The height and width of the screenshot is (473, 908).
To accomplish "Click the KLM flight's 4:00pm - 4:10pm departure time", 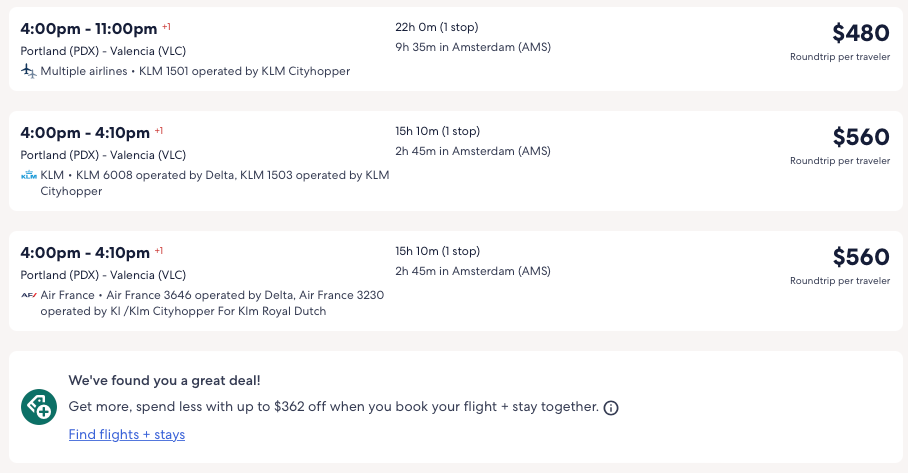I will tap(85, 132).
